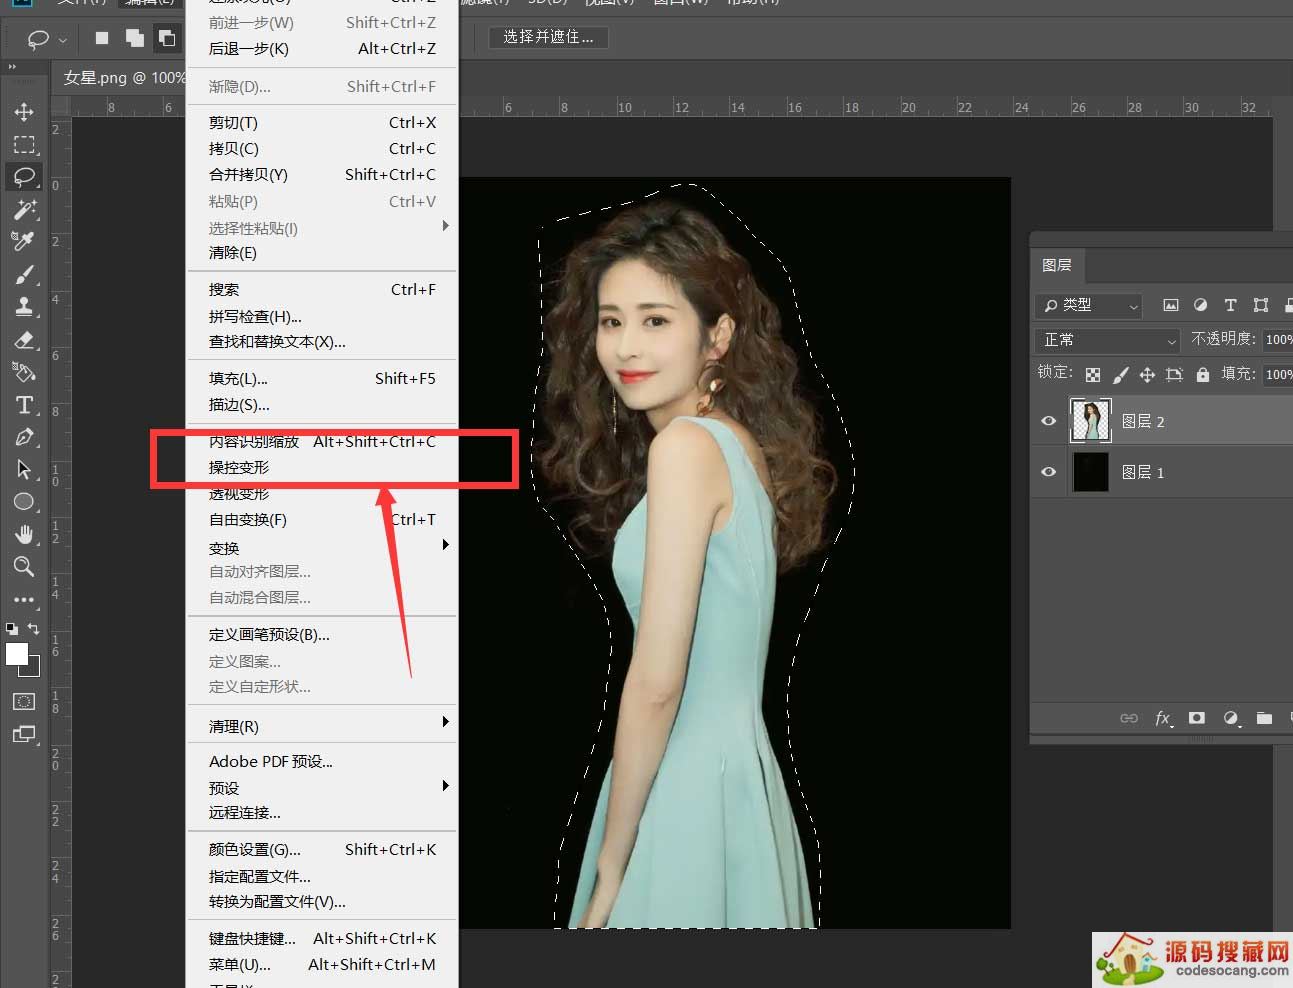This screenshot has width=1293, height=988.
Task: Toggle lock position icon
Action: tap(1147, 375)
